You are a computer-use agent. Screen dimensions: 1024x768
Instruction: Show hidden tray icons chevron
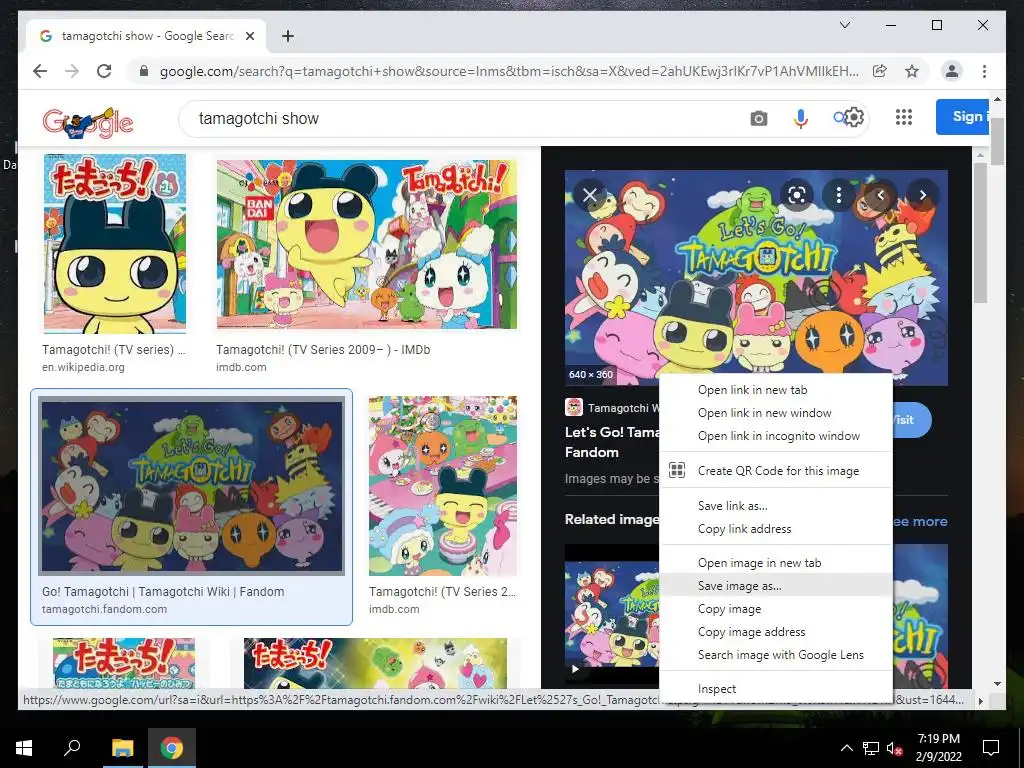click(846, 748)
